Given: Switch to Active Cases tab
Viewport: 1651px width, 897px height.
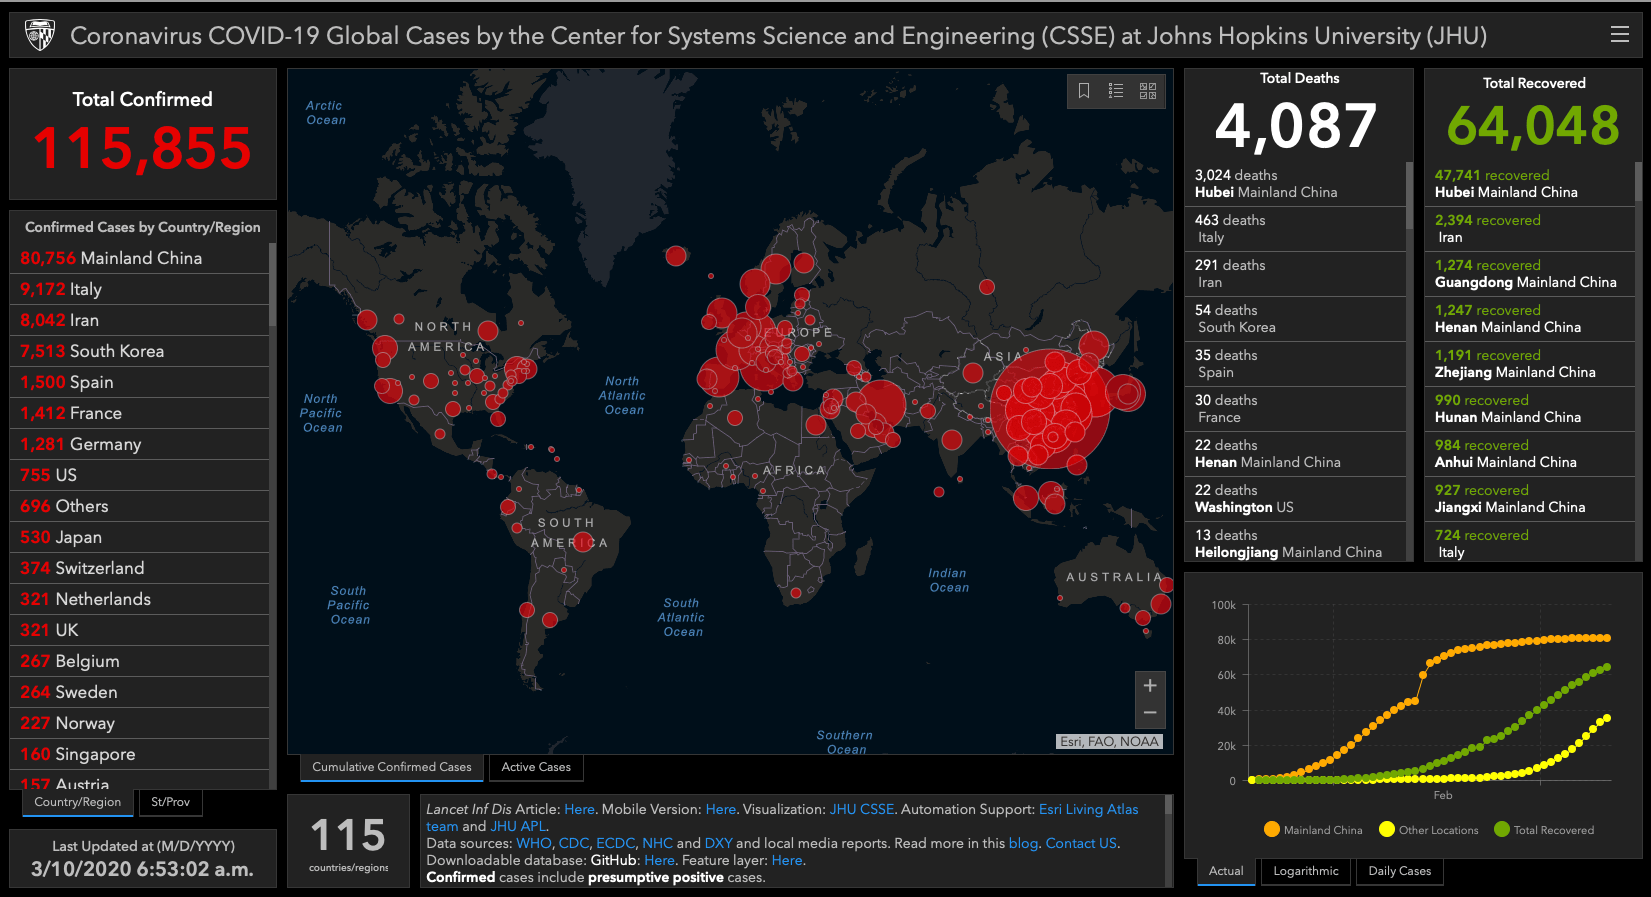Looking at the screenshot, I should pos(536,767).
